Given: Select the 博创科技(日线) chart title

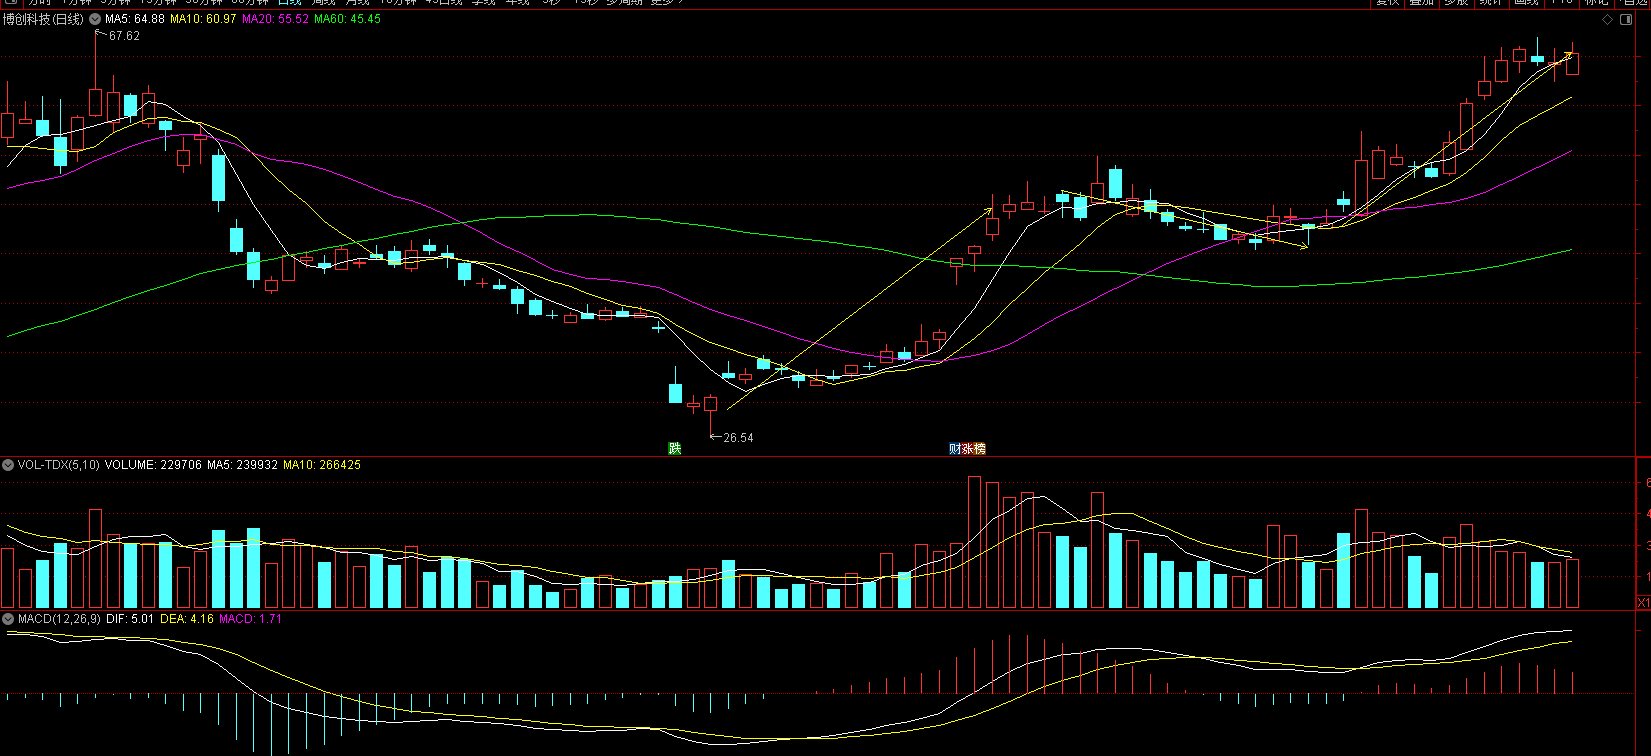Looking at the screenshot, I should [x=43, y=19].
